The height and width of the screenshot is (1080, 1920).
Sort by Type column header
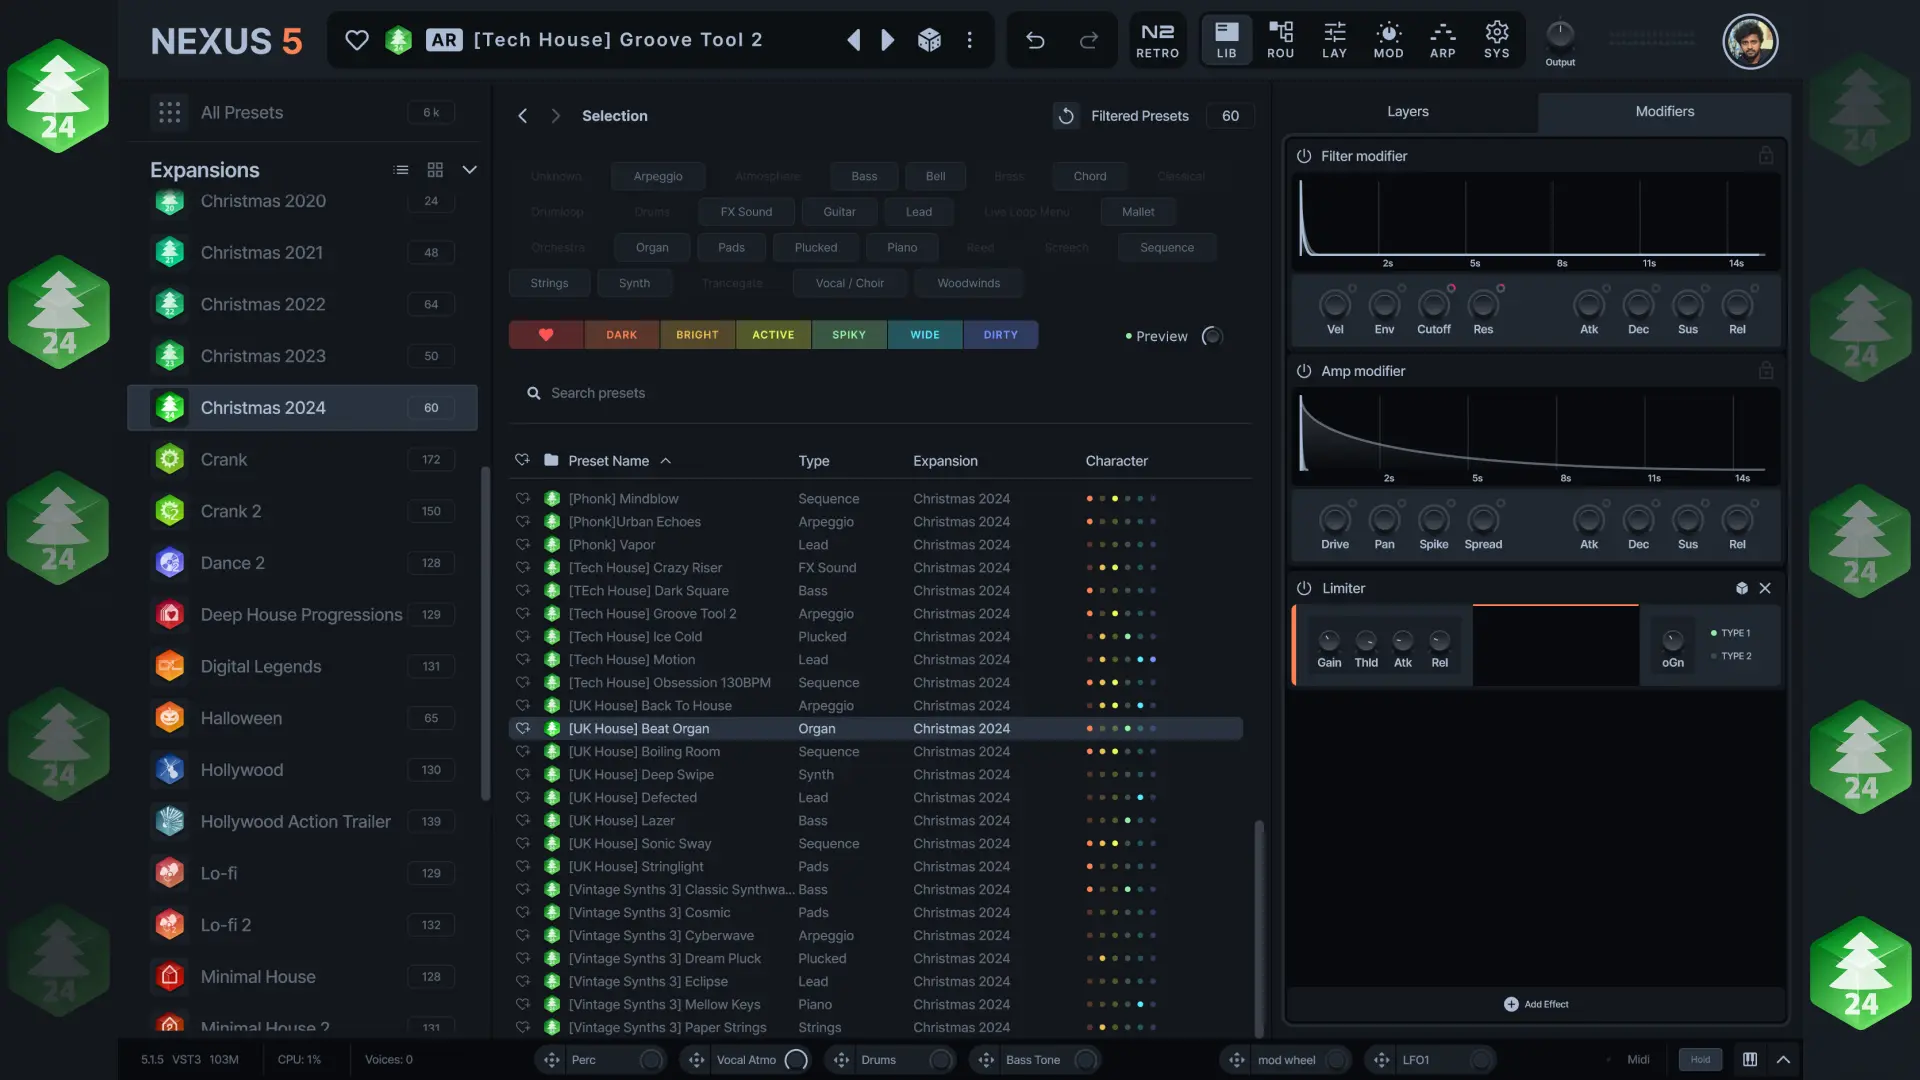(814, 461)
